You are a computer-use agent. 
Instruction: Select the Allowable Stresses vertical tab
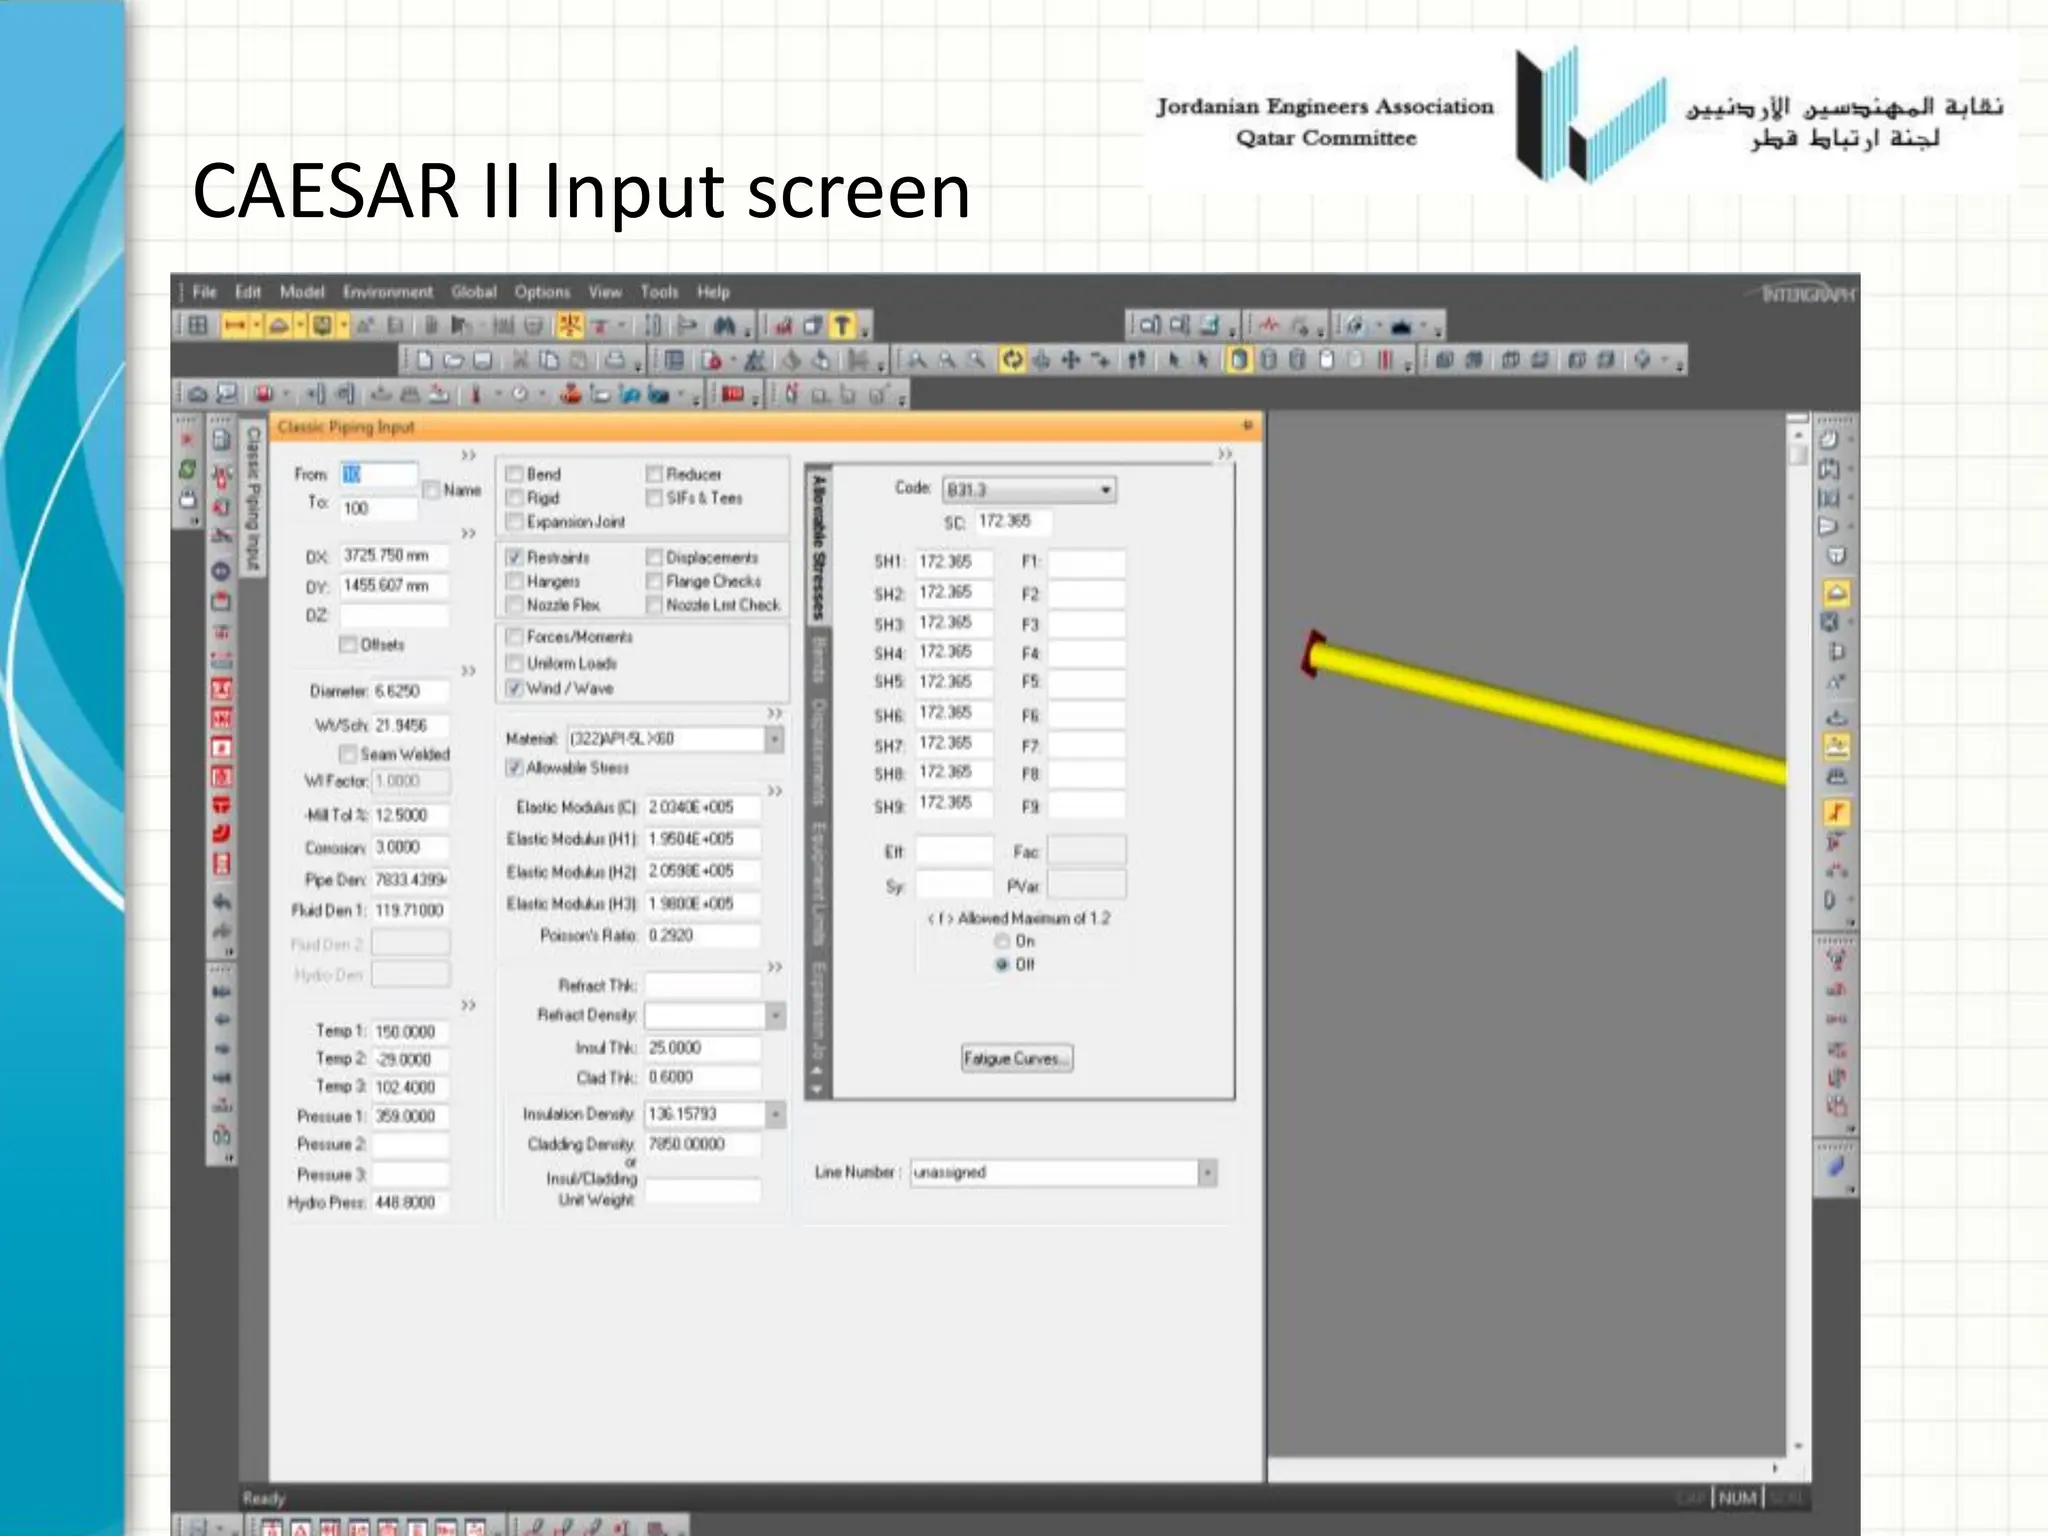coord(818,547)
